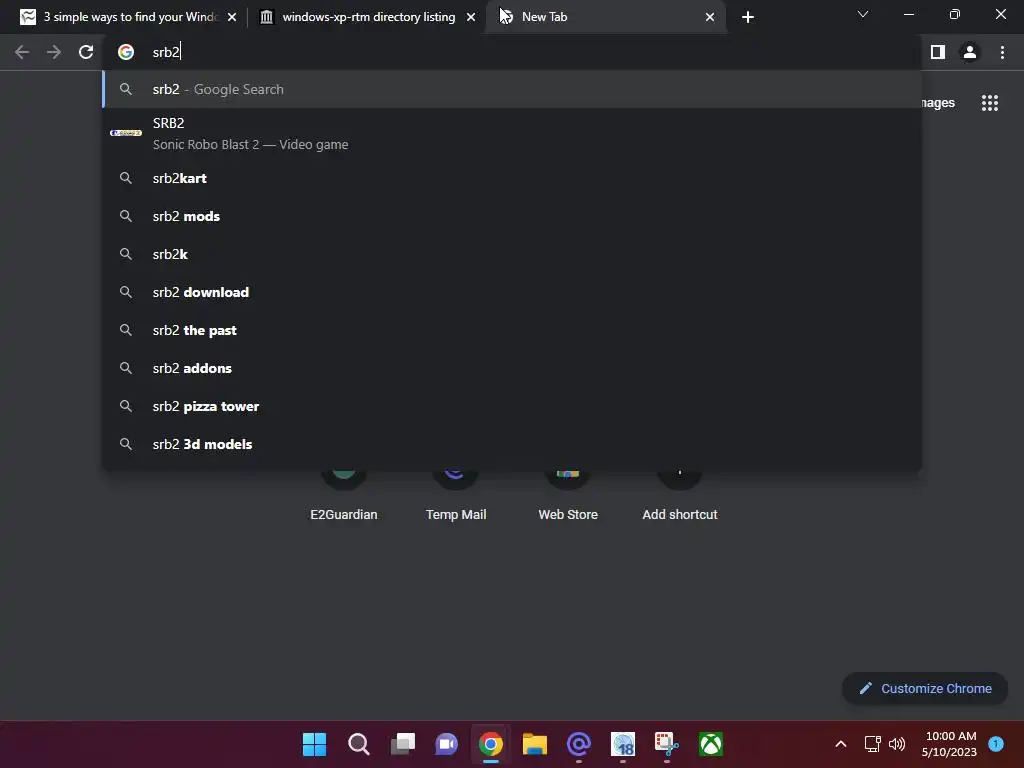Open the purple @ app on taskbar

[x=579, y=744]
